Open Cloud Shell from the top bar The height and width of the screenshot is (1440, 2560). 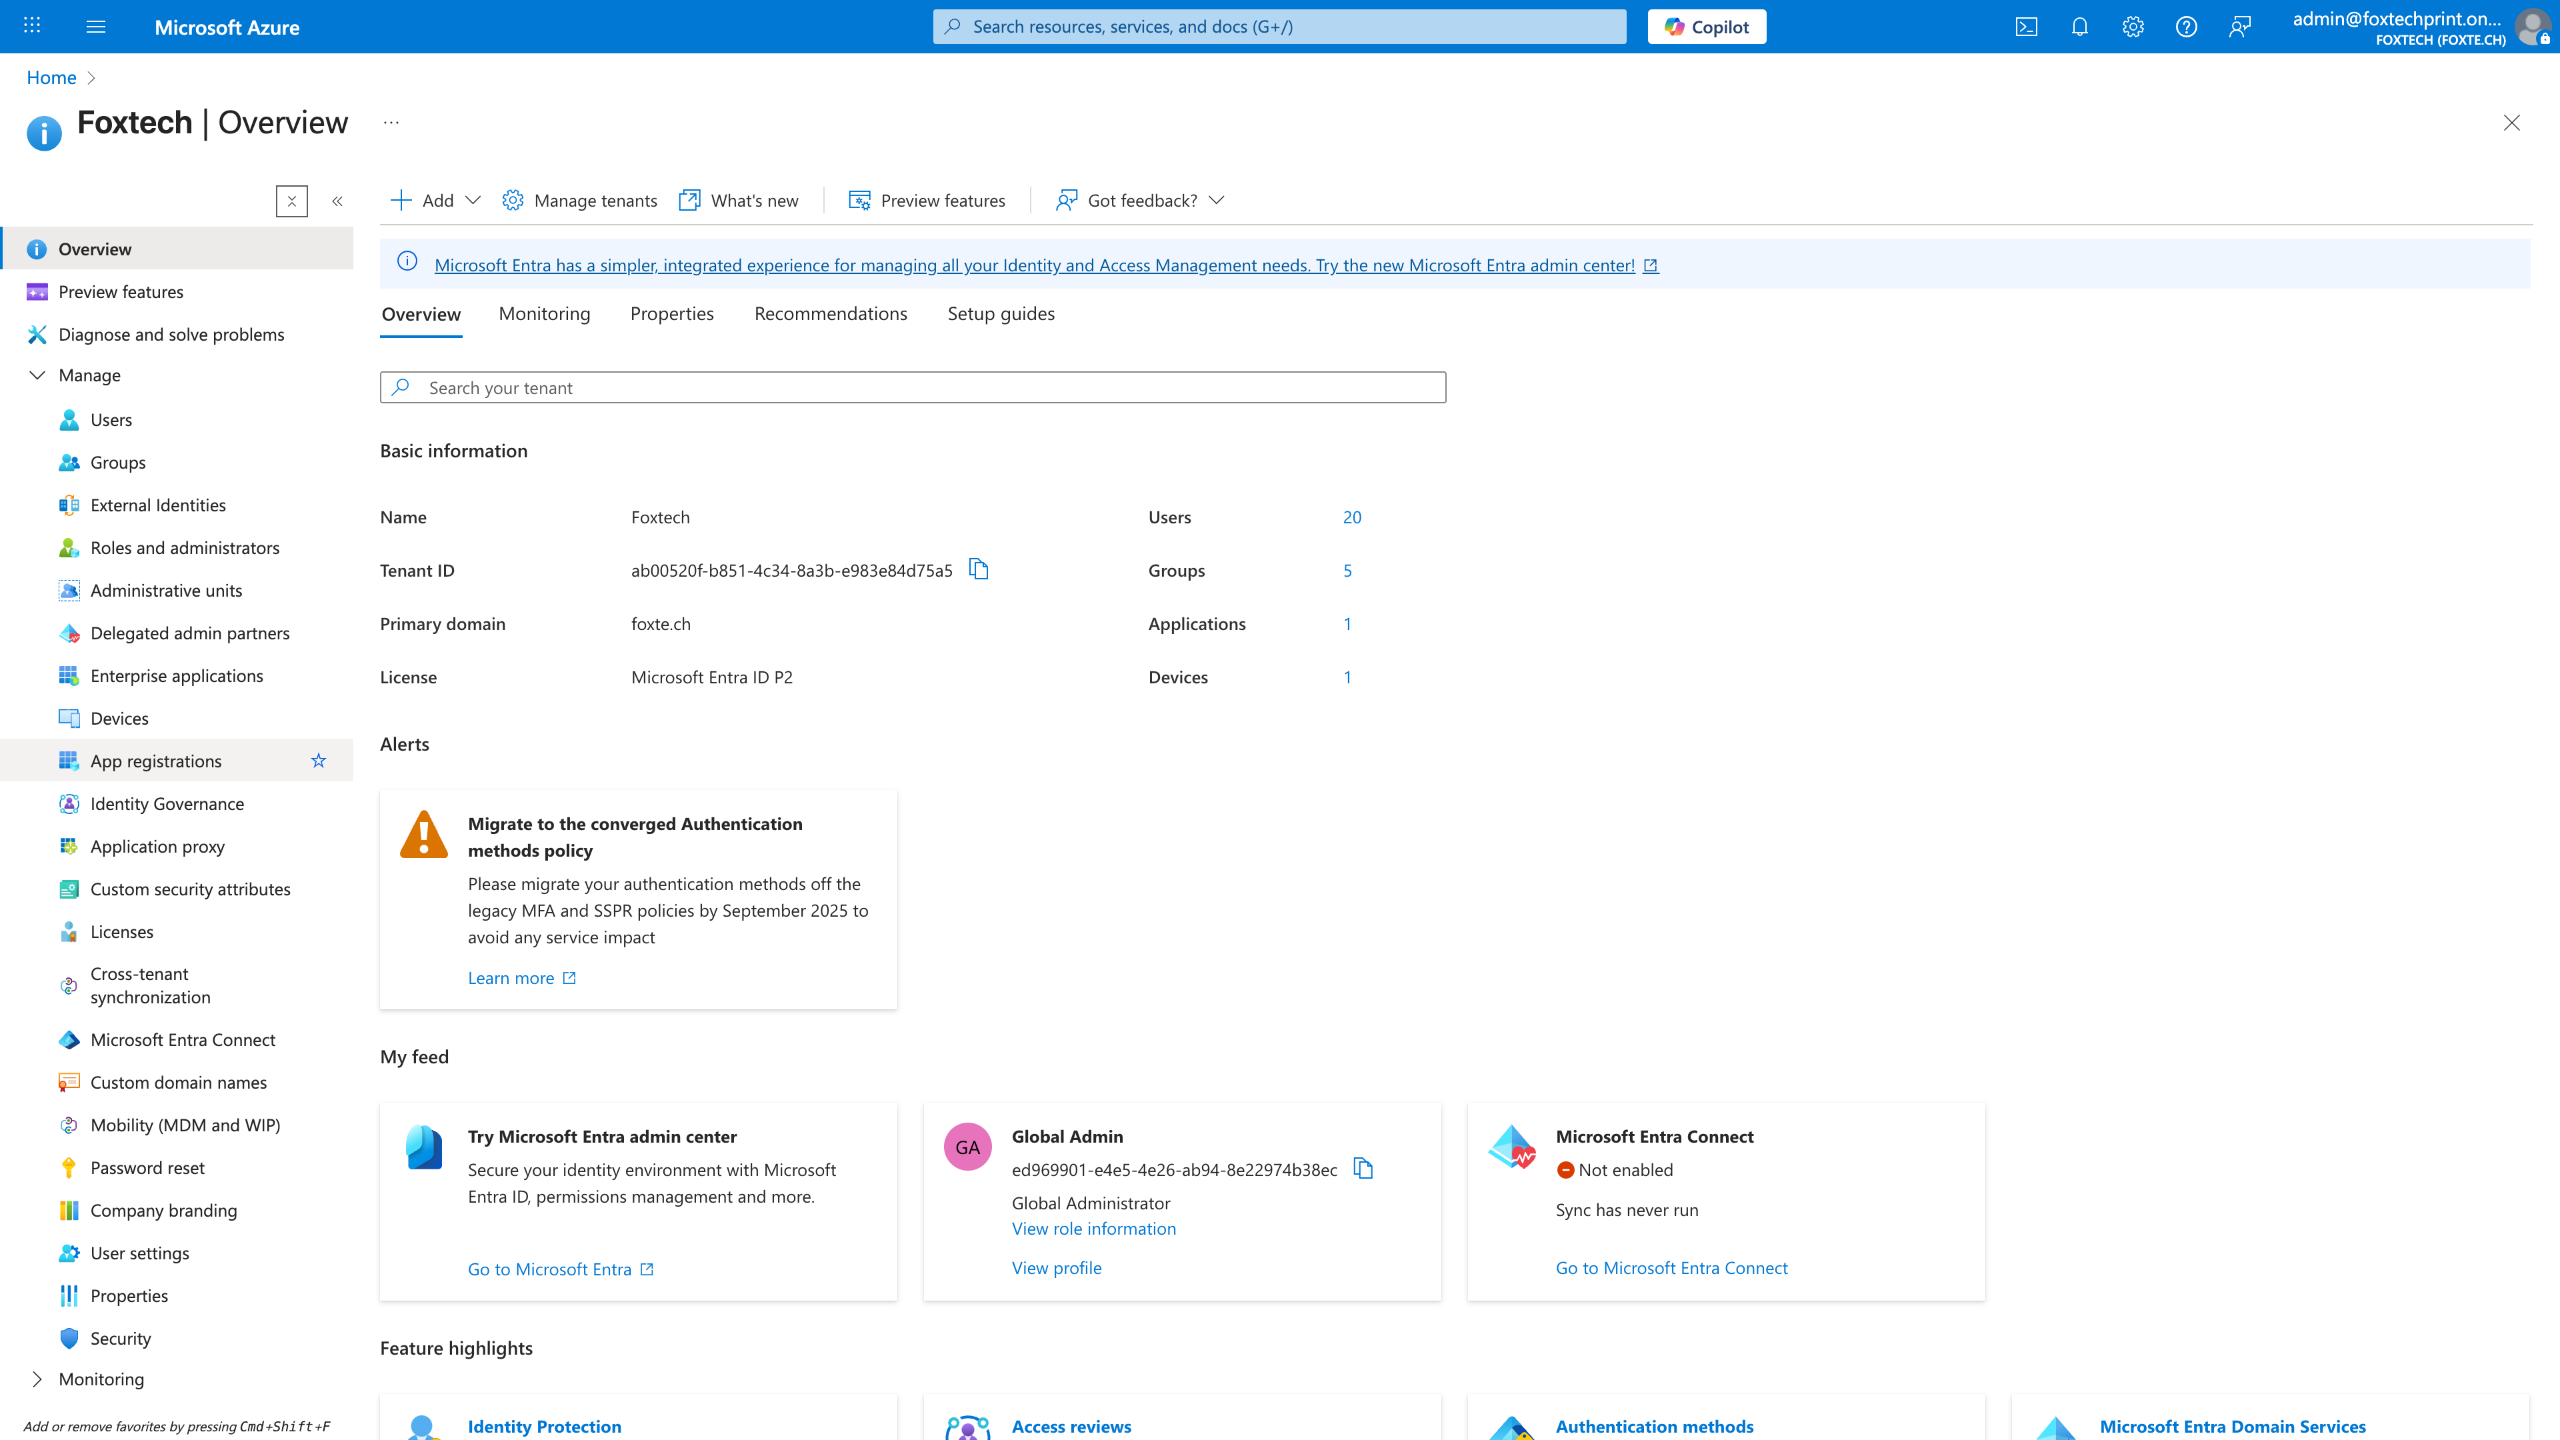(2026, 27)
